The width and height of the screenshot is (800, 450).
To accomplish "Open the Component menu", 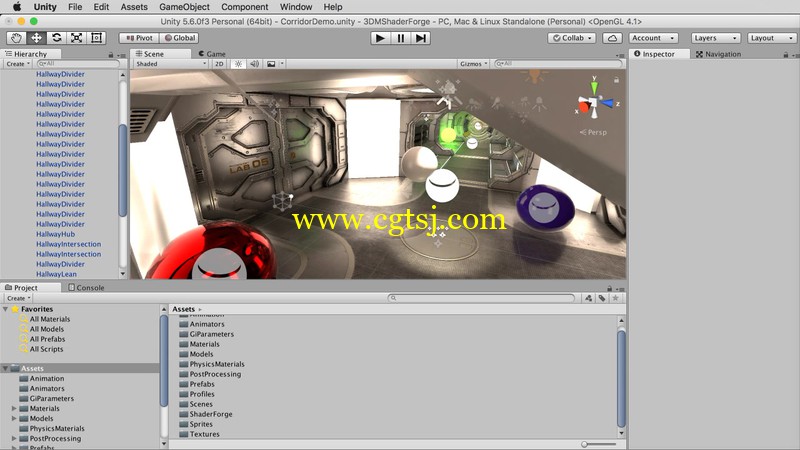I will [244, 7].
